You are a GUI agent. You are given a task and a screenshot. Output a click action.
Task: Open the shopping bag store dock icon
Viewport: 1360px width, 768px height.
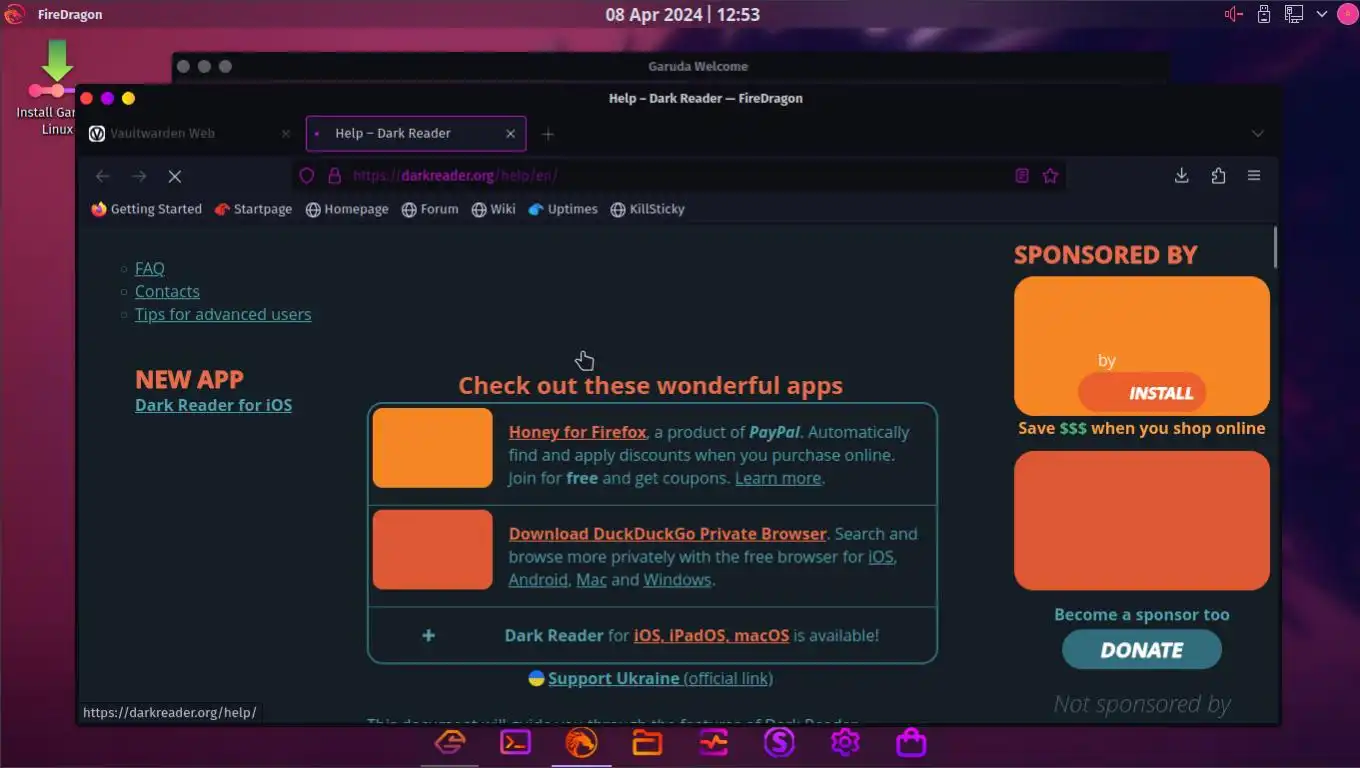pos(911,742)
